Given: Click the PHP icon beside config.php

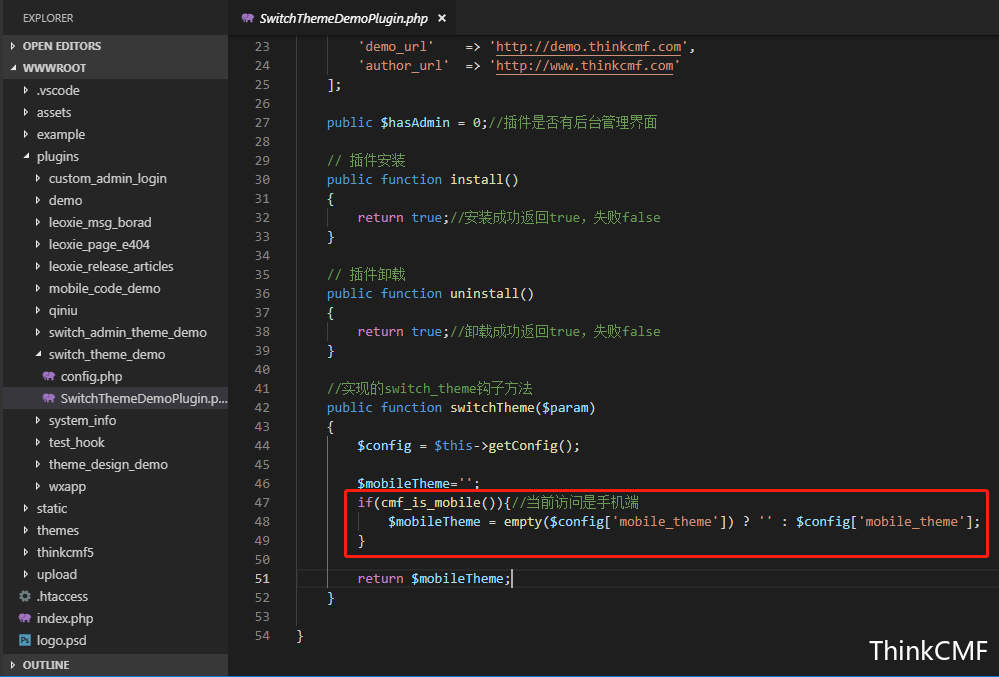Looking at the screenshot, I should pos(48,376).
